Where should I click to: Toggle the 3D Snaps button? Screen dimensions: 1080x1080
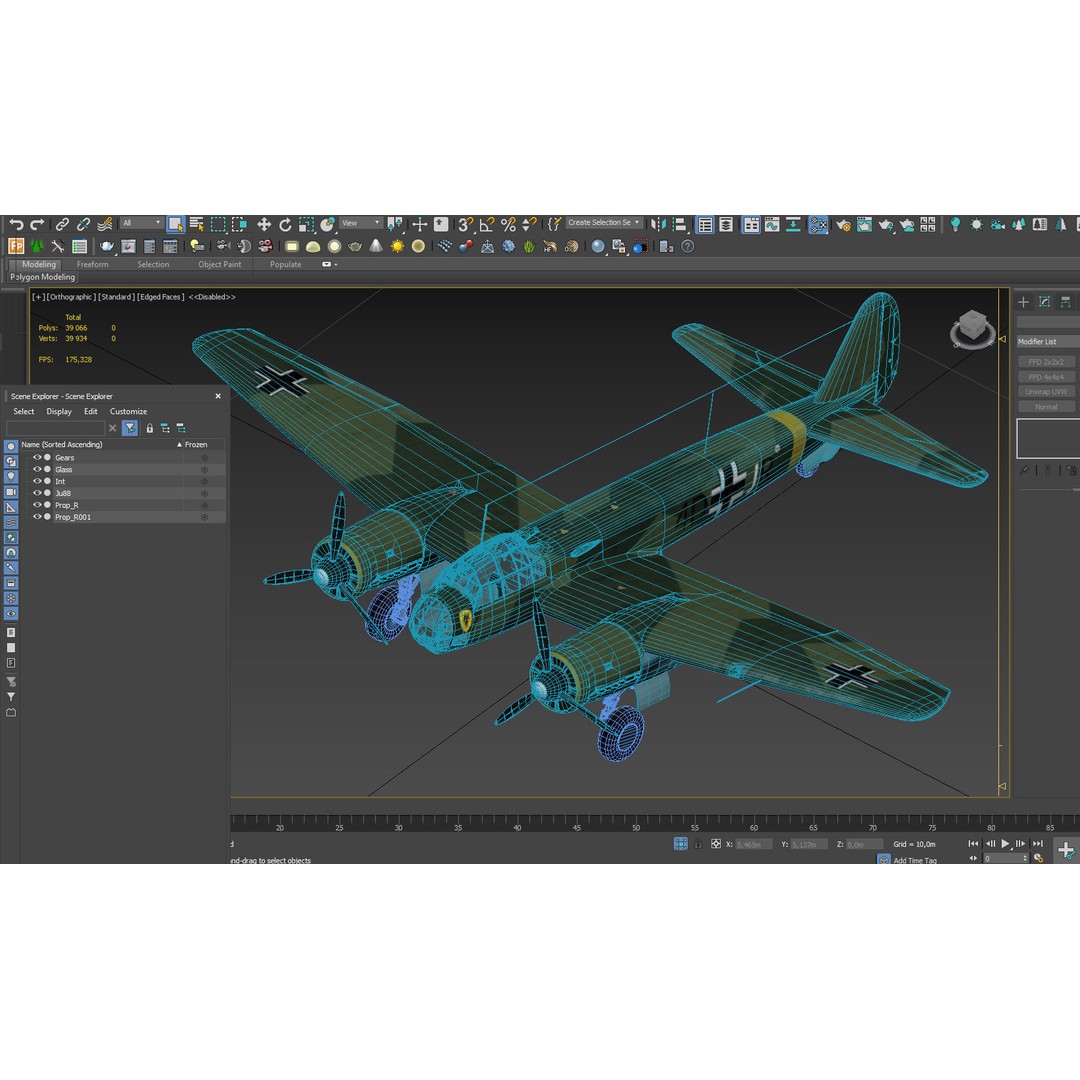click(x=466, y=224)
